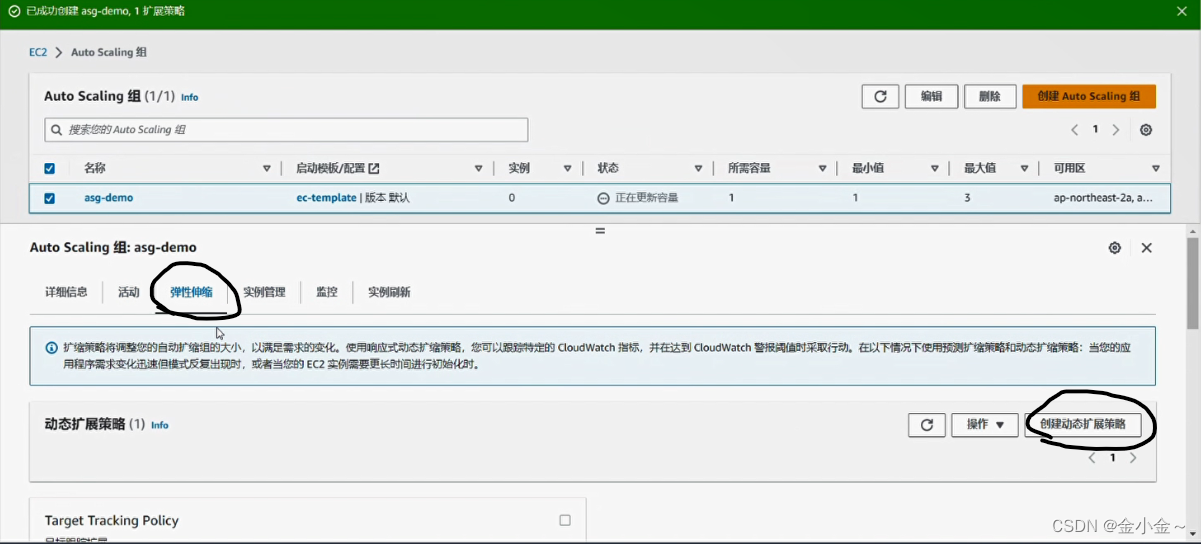Switch to the 弹性伸缩 tab
The height and width of the screenshot is (544, 1201).
click(x=191, y=292)
